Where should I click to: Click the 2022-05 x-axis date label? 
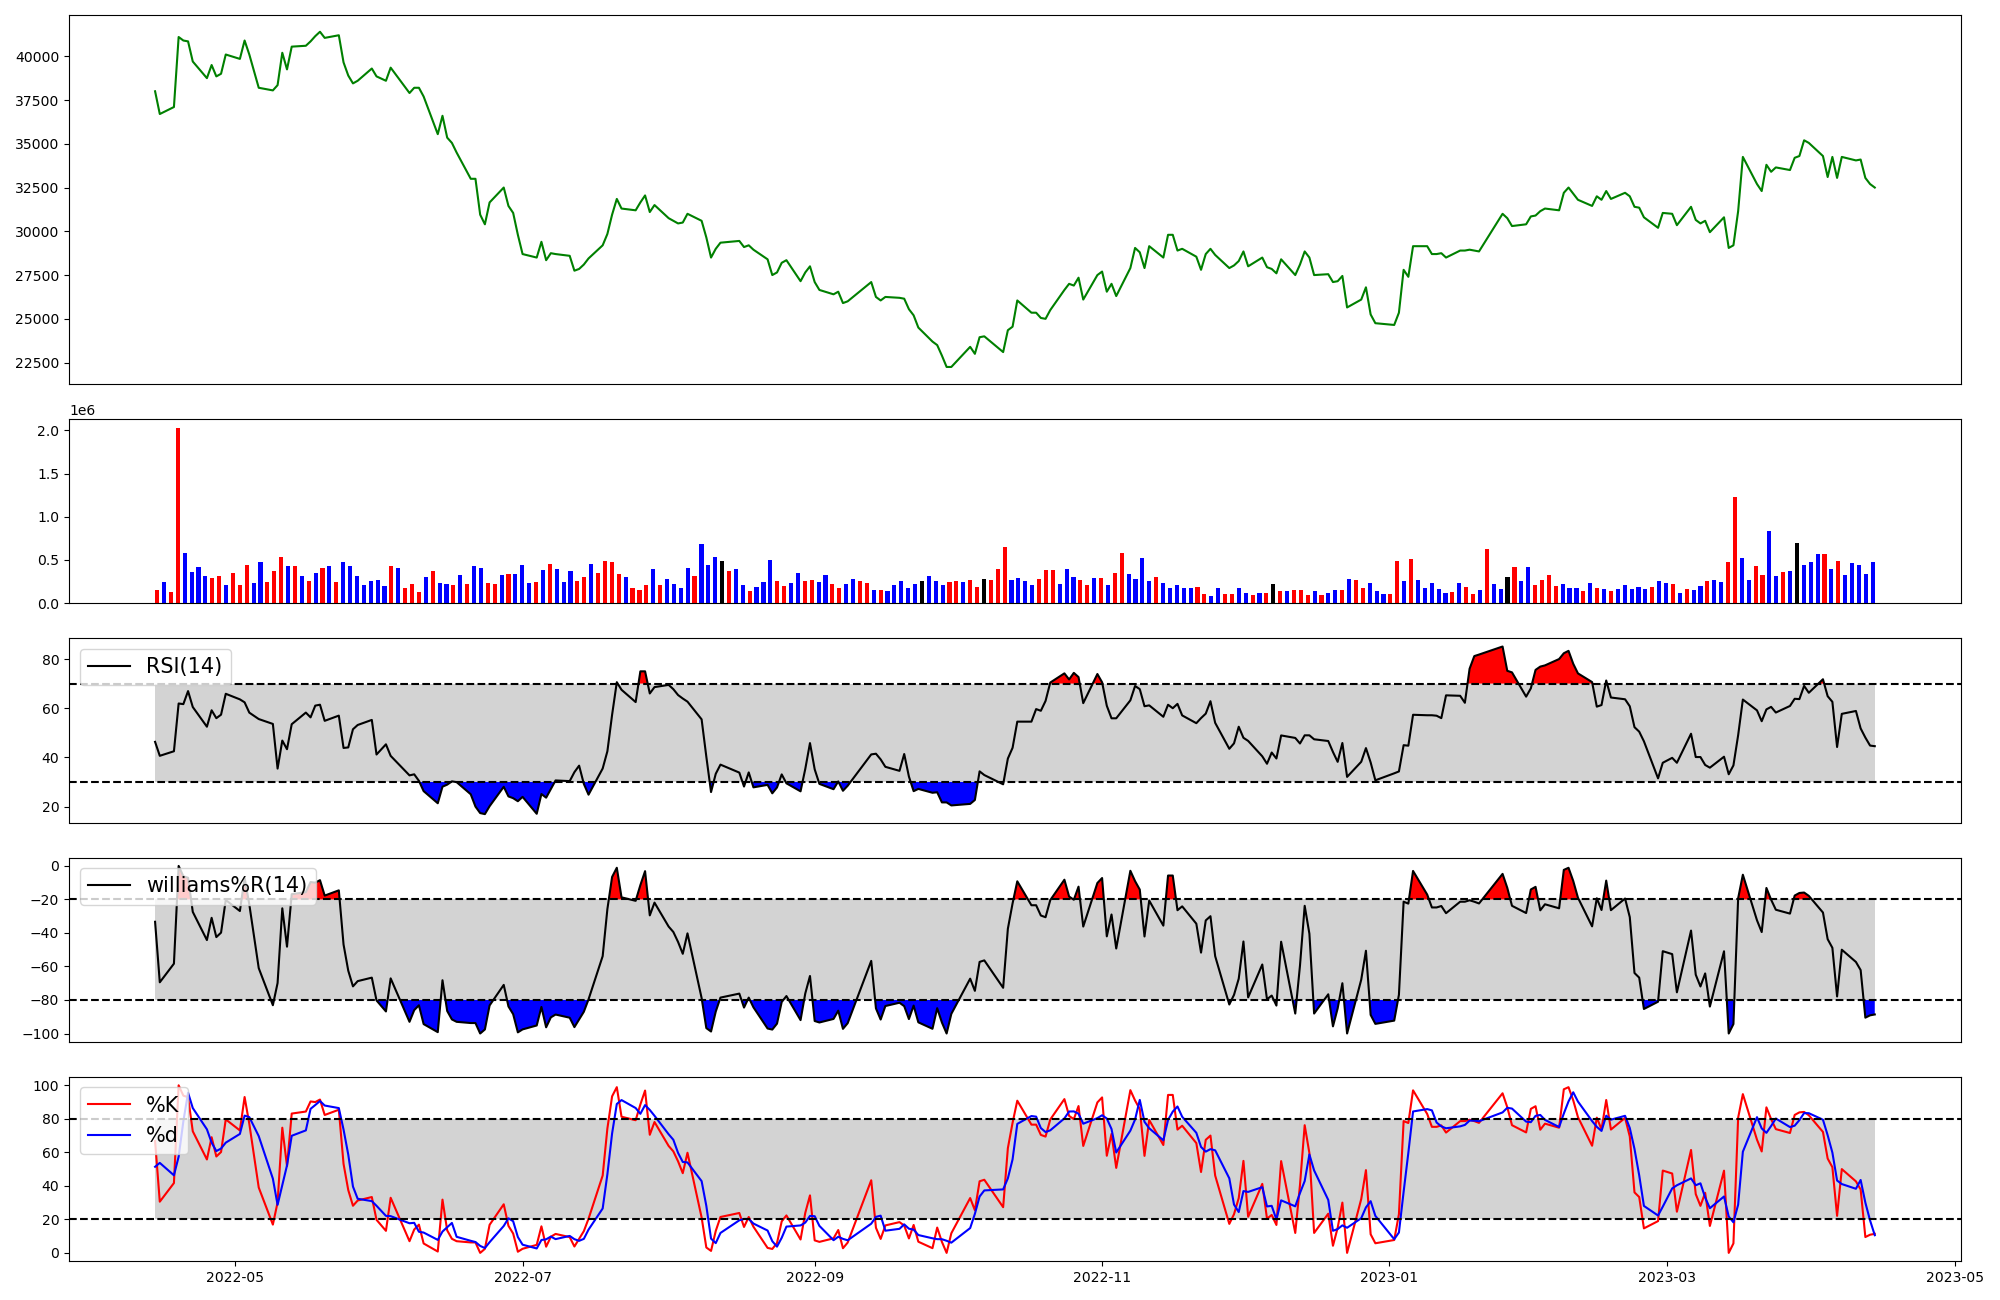tap(235, 1277)
